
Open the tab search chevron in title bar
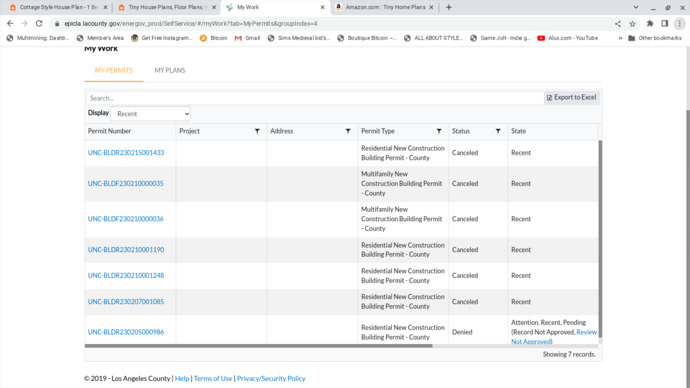[636, 7]
